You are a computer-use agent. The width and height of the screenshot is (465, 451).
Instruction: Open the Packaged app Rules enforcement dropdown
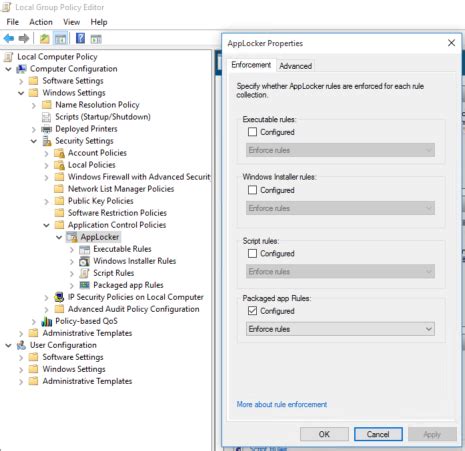click(340, 329)
